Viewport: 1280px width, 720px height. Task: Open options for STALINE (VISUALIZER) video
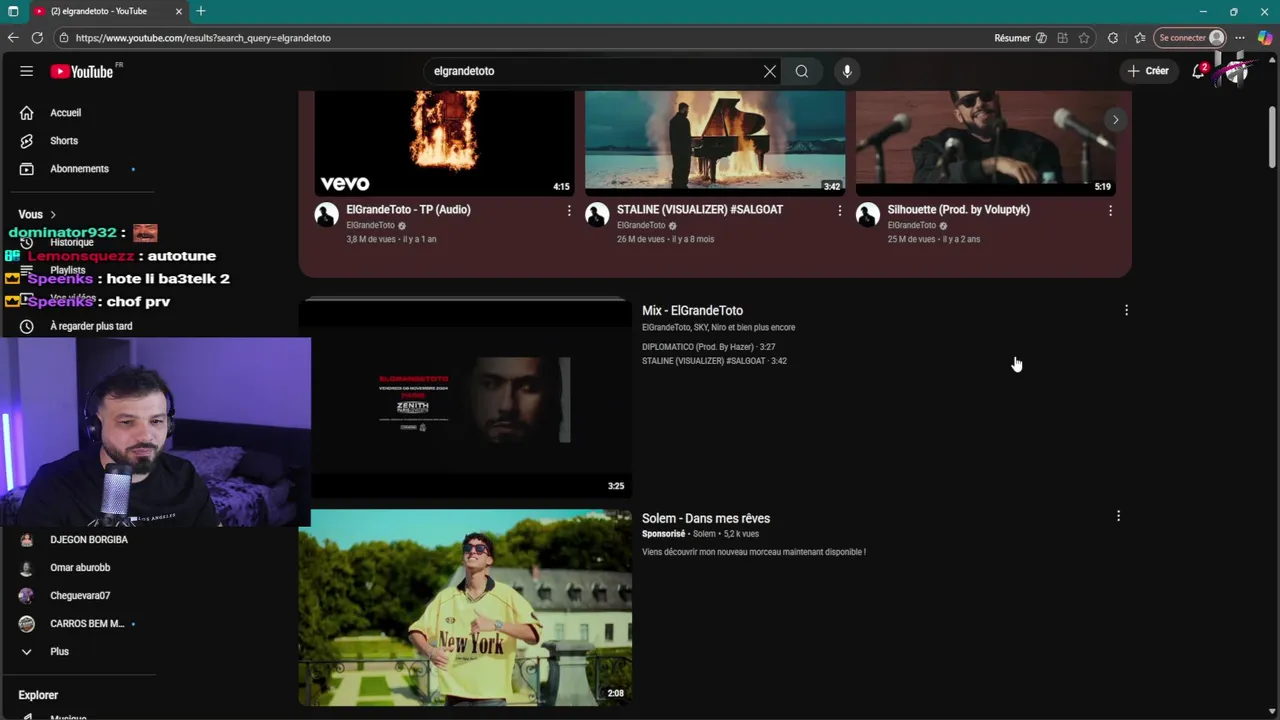tap(839, 211)
